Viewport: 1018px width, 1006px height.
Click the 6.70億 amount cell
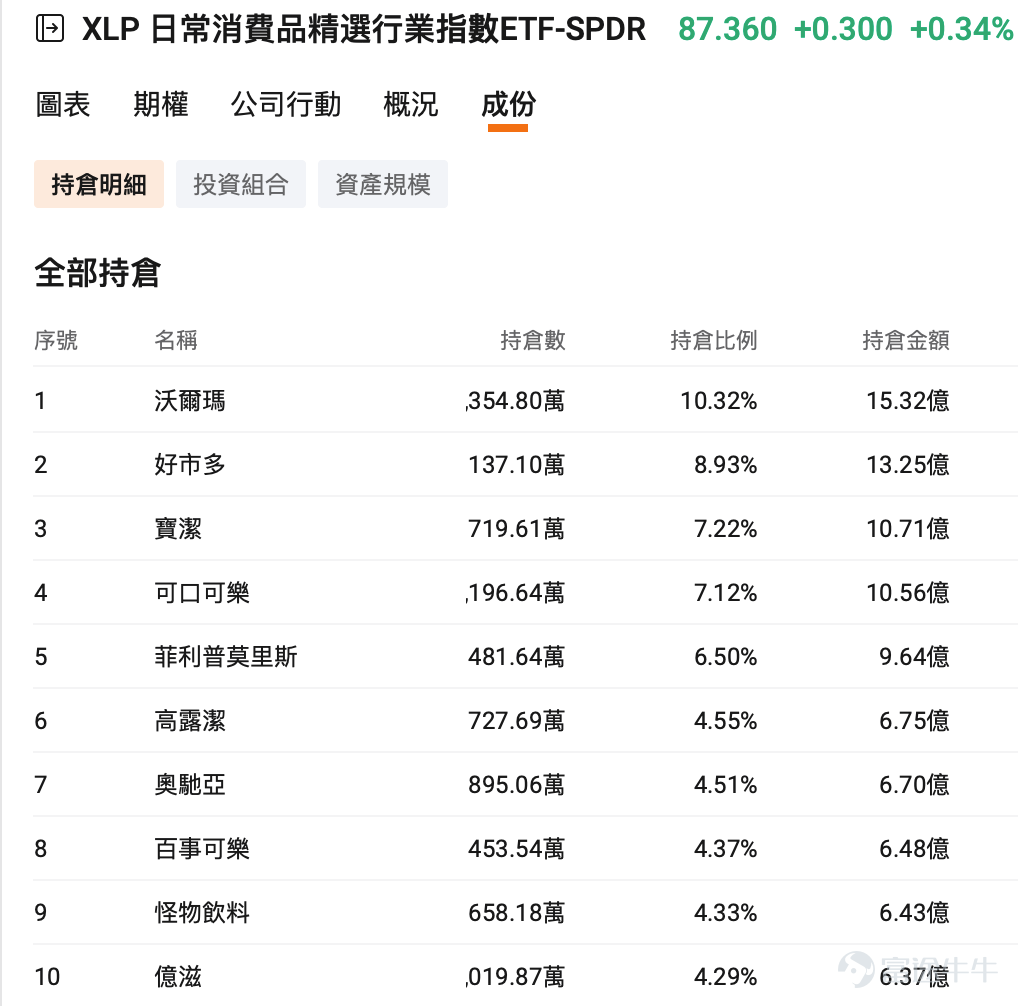(x=915, y=785)
